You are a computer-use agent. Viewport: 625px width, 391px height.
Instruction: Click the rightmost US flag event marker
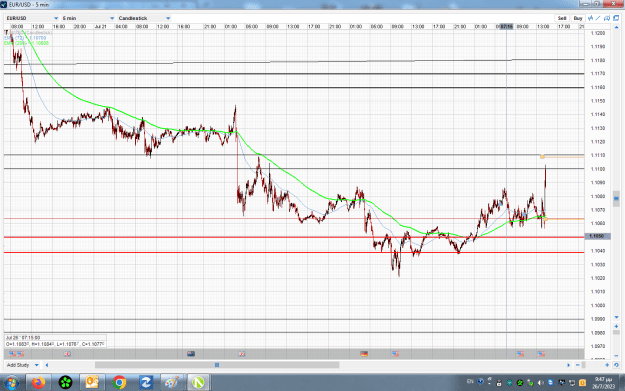[x=541, y=354]
